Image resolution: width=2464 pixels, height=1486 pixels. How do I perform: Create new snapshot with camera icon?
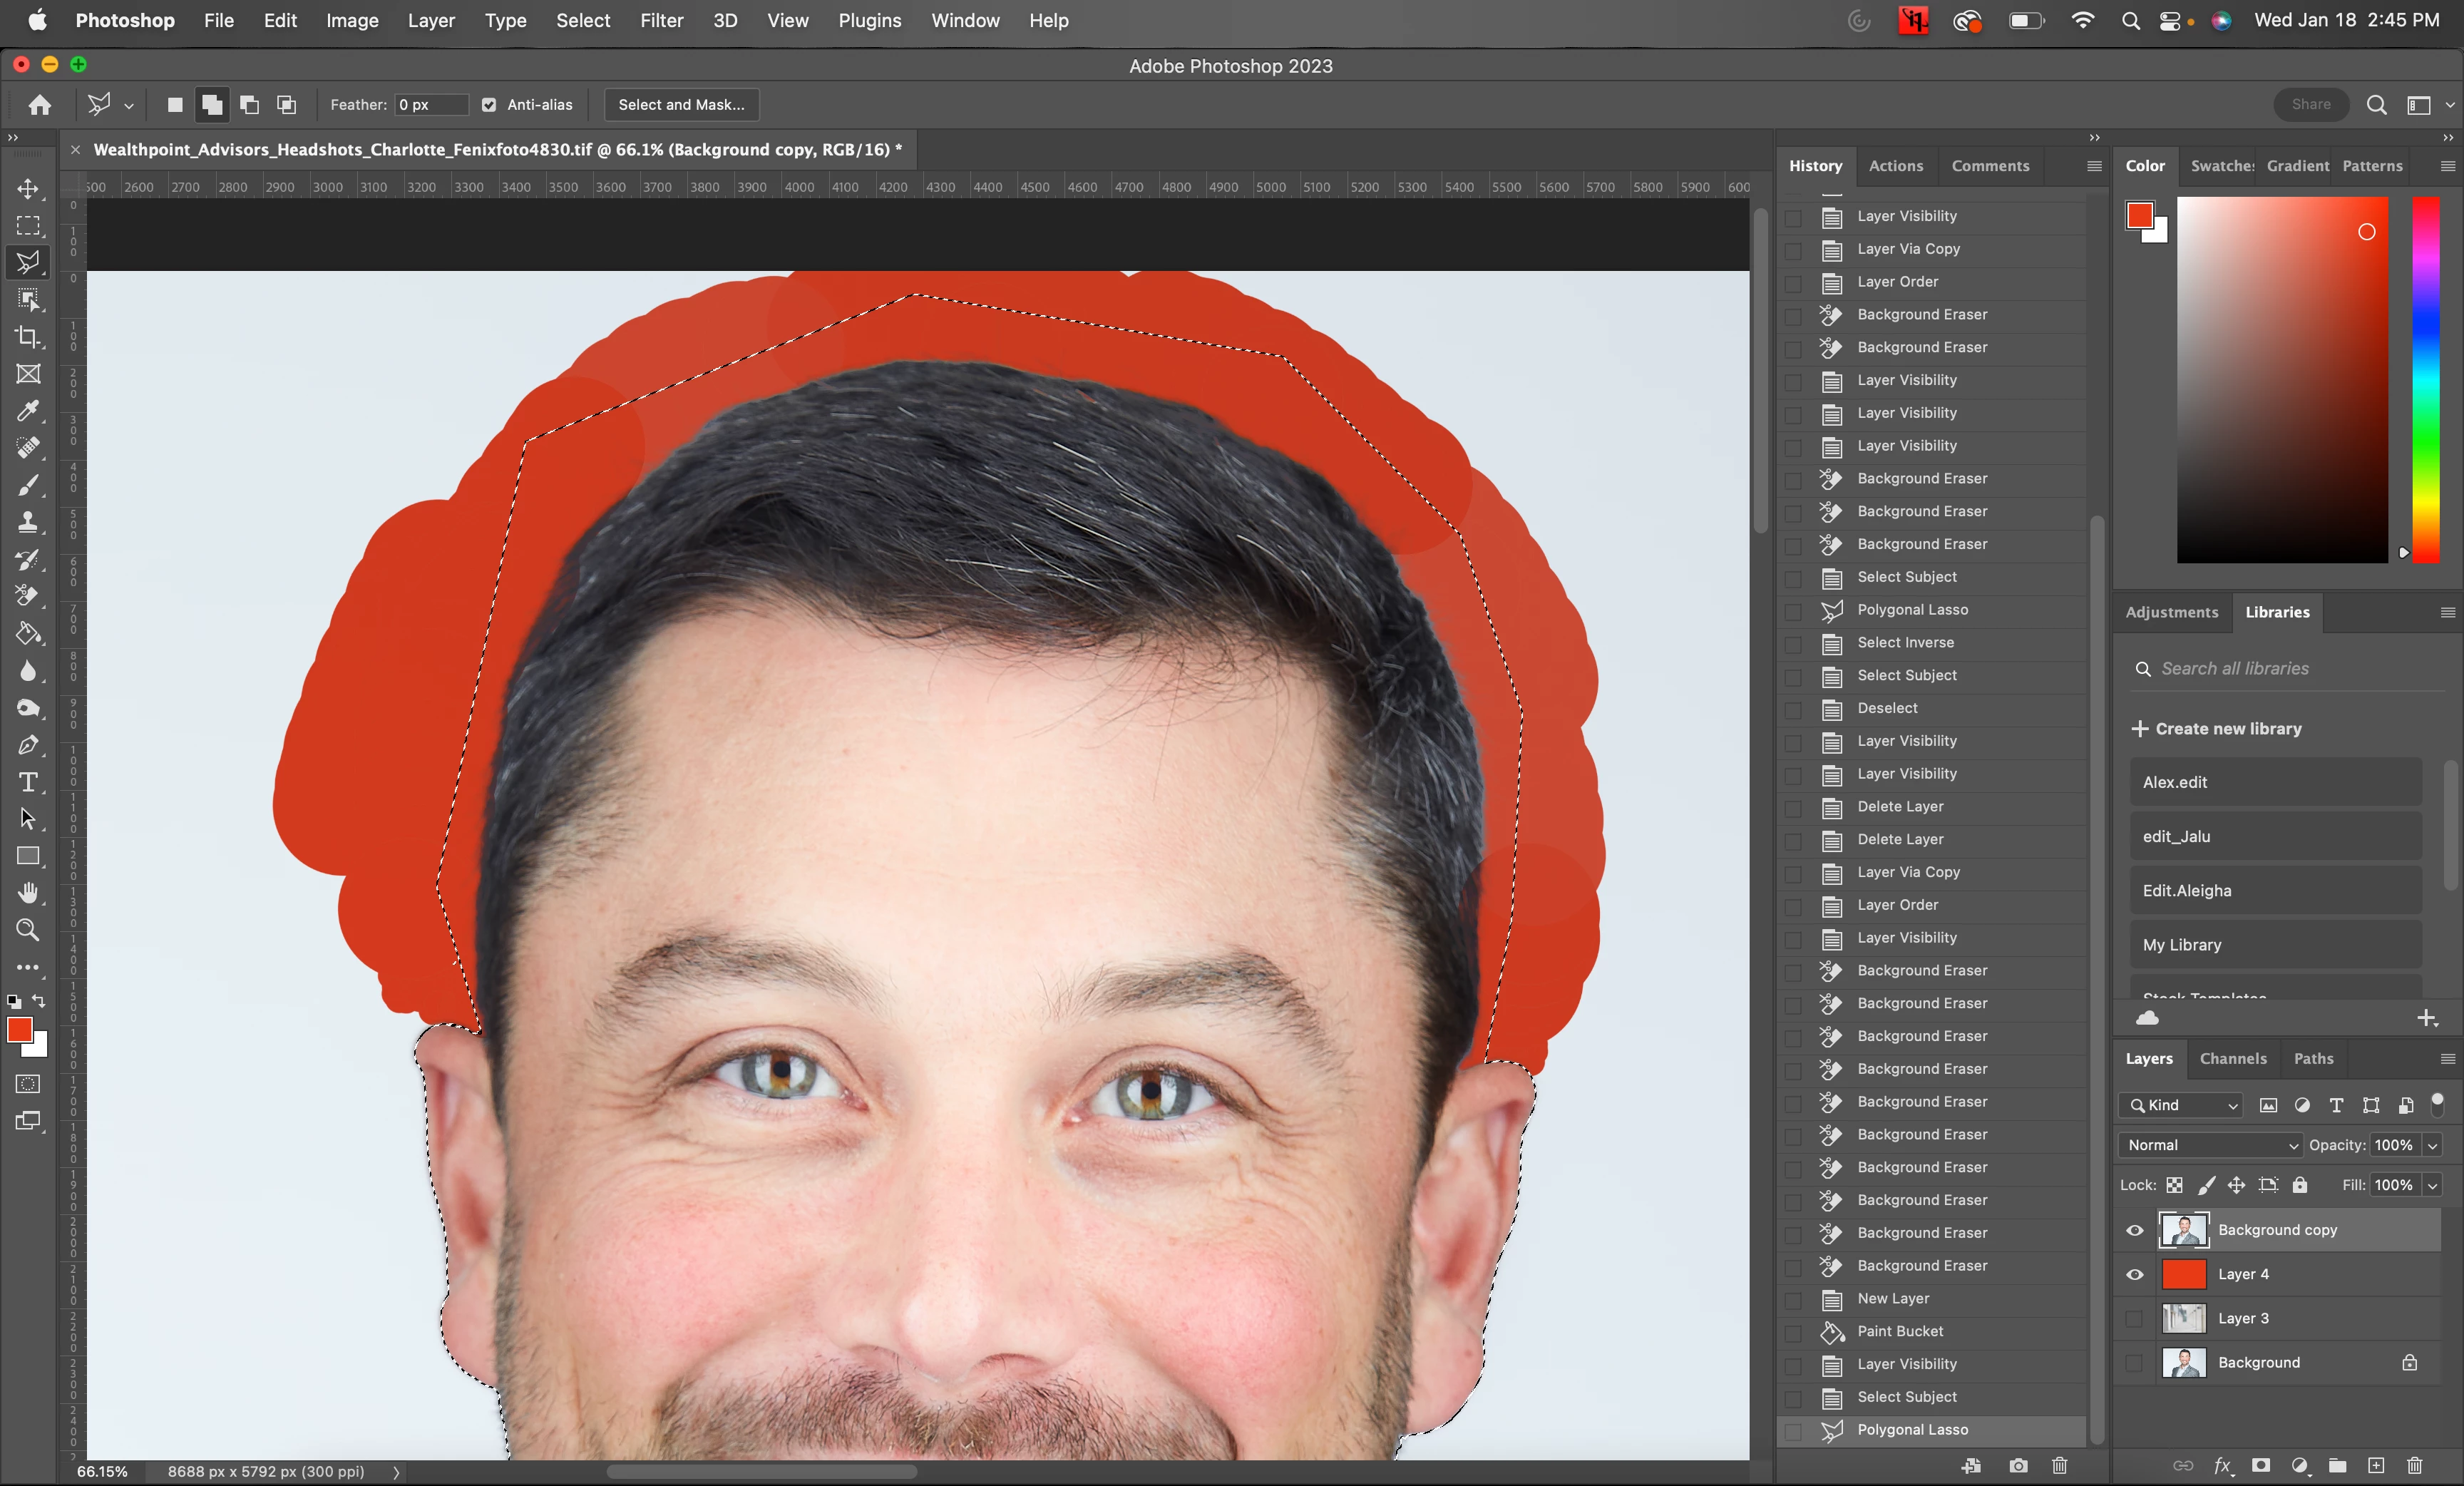click(2018, 1465)
